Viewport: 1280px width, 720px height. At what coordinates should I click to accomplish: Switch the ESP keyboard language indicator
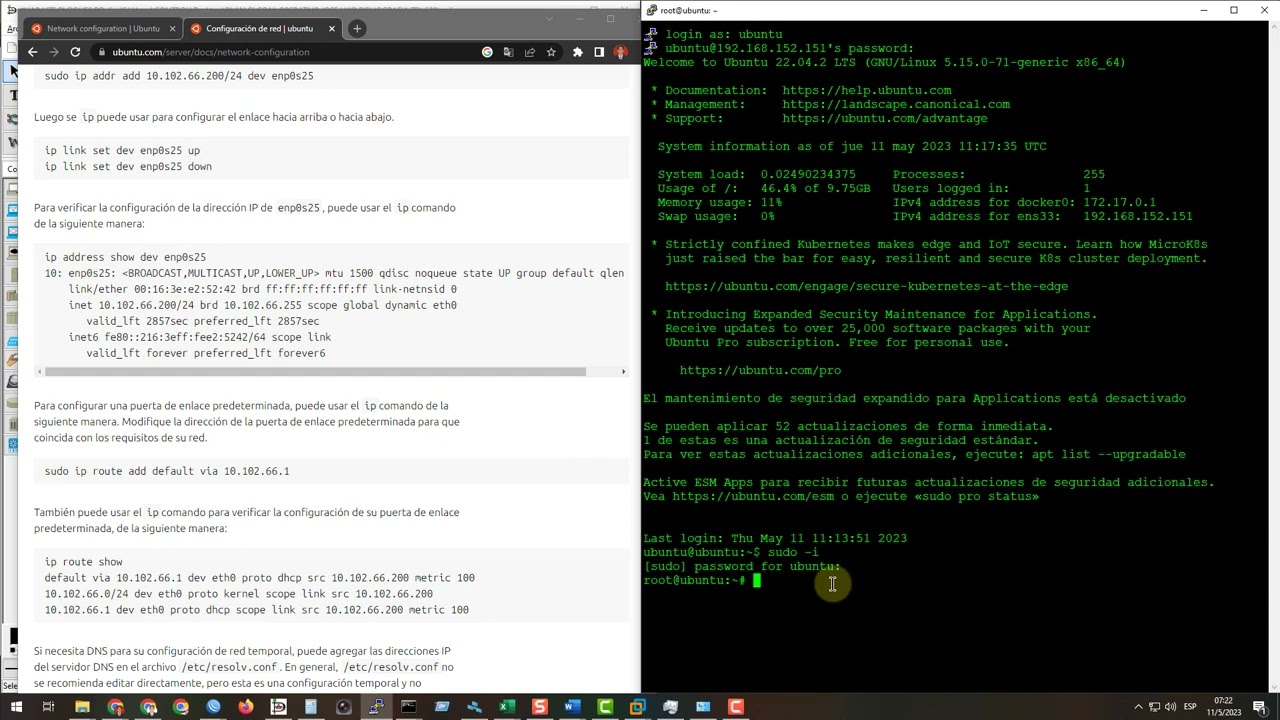click(x=1190, y=707)
